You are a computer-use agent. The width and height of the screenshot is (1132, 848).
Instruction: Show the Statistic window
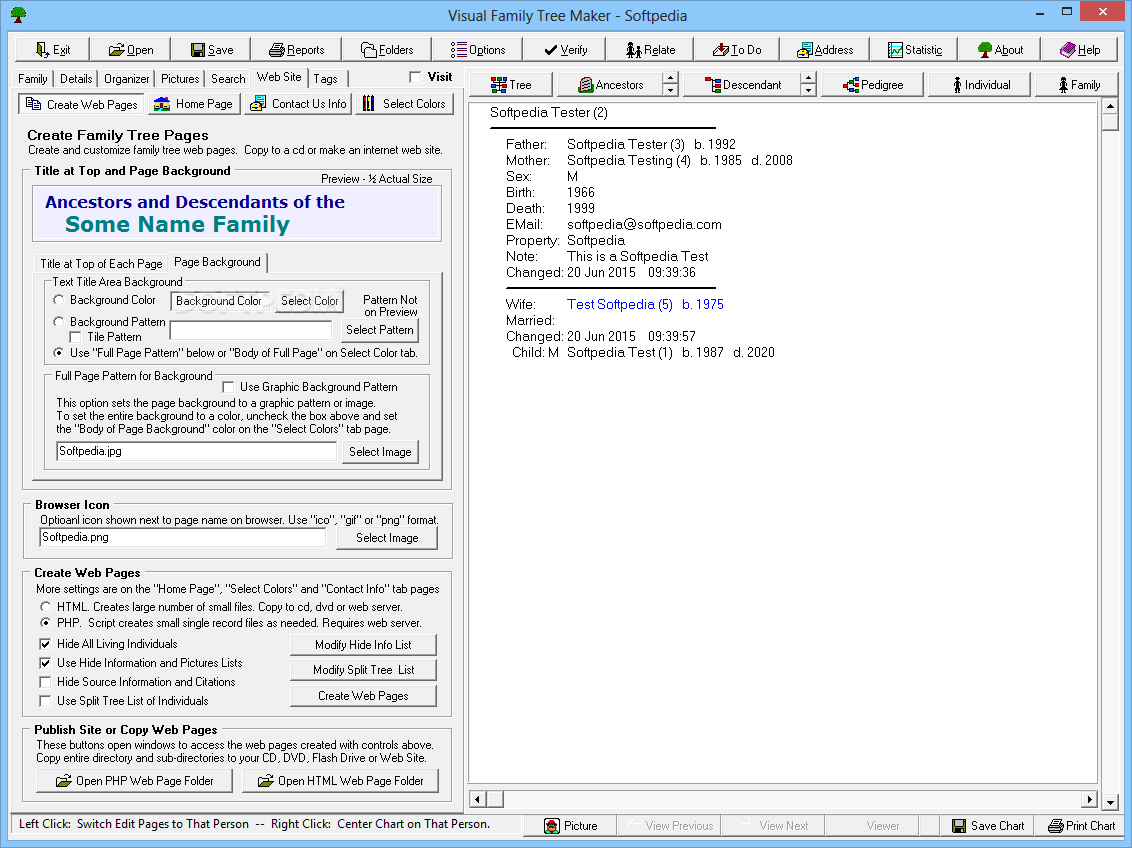pyautogui.click(x=915, y=50)
